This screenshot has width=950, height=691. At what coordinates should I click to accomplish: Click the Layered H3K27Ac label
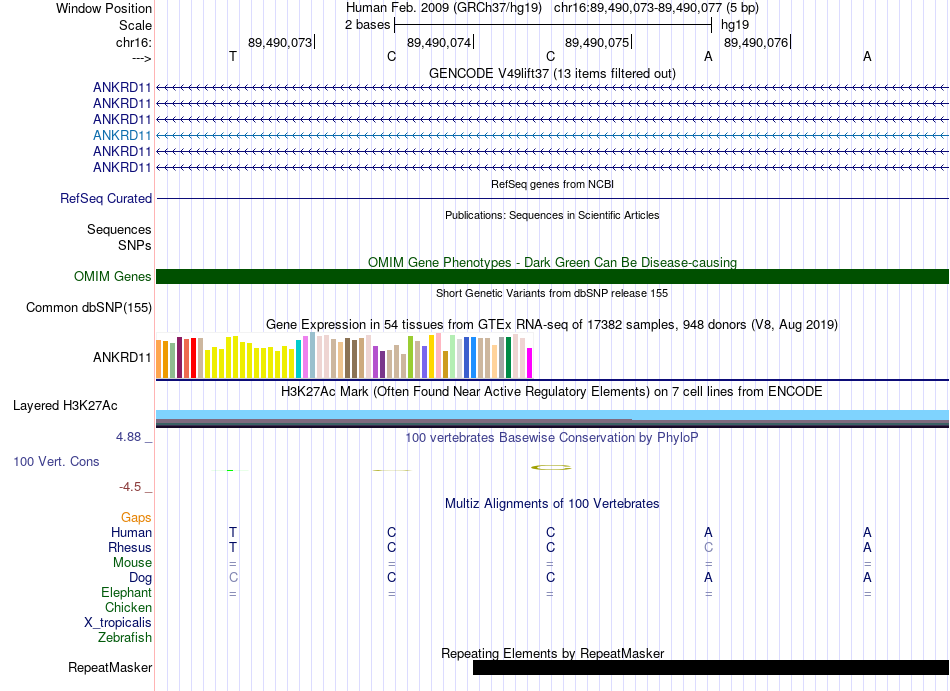(65, 406)
